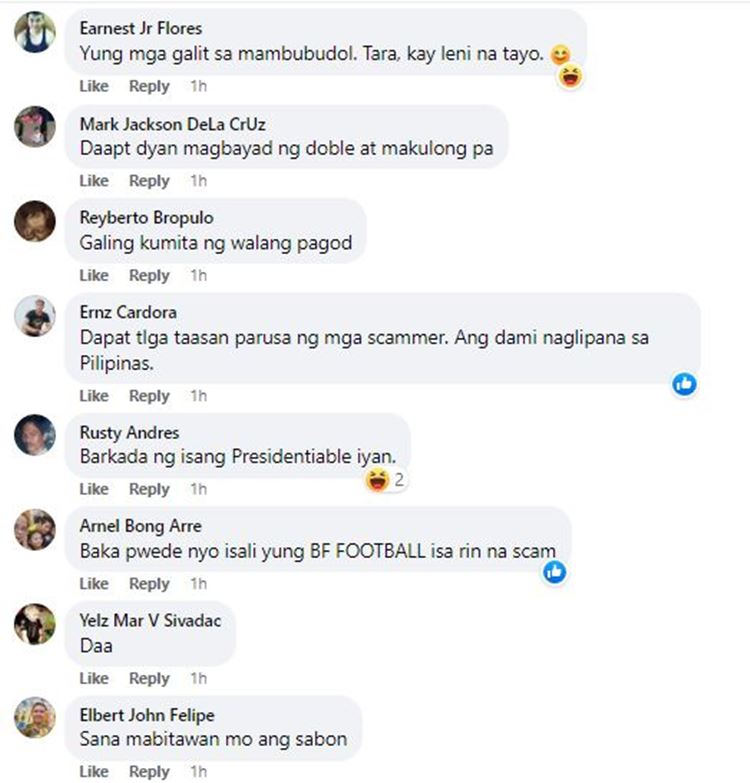This screenshot has height=783, width=750.
Task: Reply to Rusty Andres' comment
Action: tap(149, 489)
